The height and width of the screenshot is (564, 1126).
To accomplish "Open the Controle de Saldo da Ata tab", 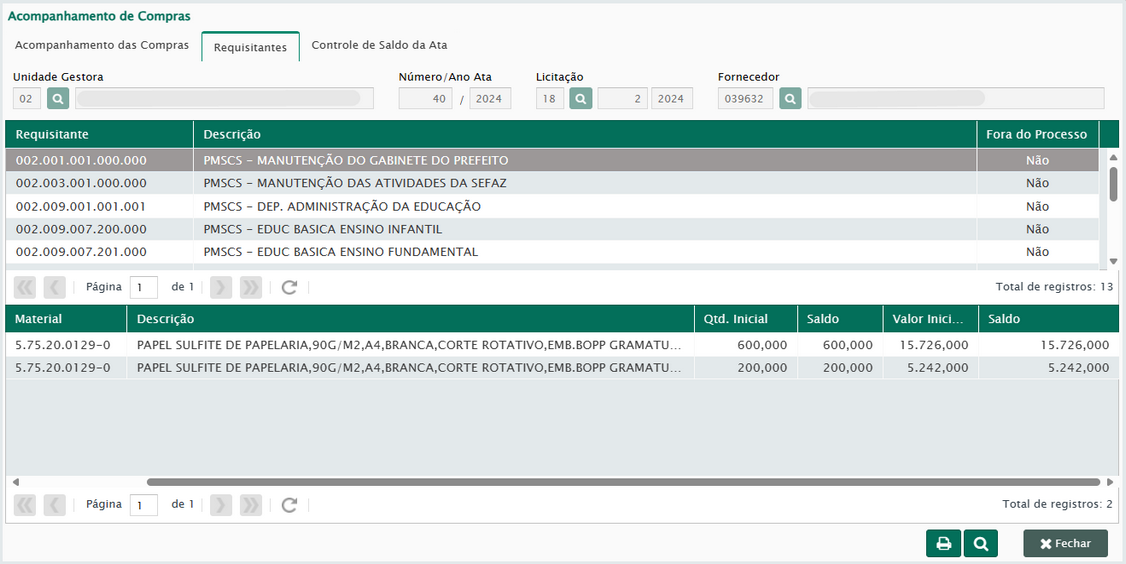I will click(379, 46).
